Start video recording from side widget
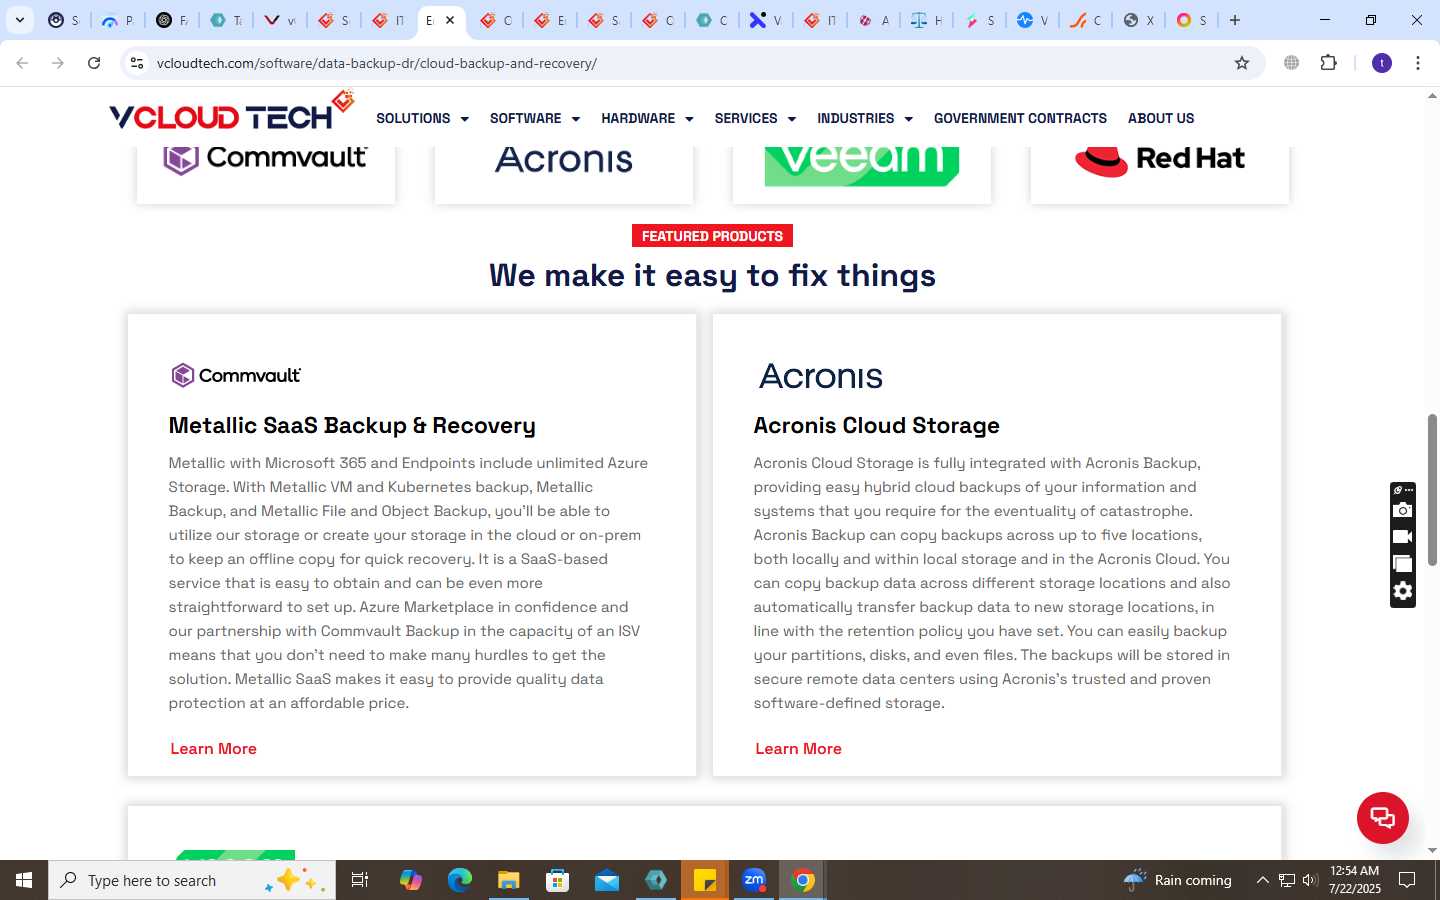 [x=1402, y=537]
